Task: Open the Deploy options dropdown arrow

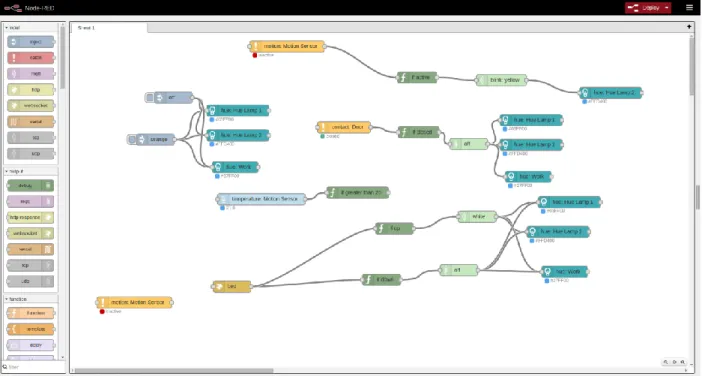Action: pyautogui.click(x=667, y=8)
